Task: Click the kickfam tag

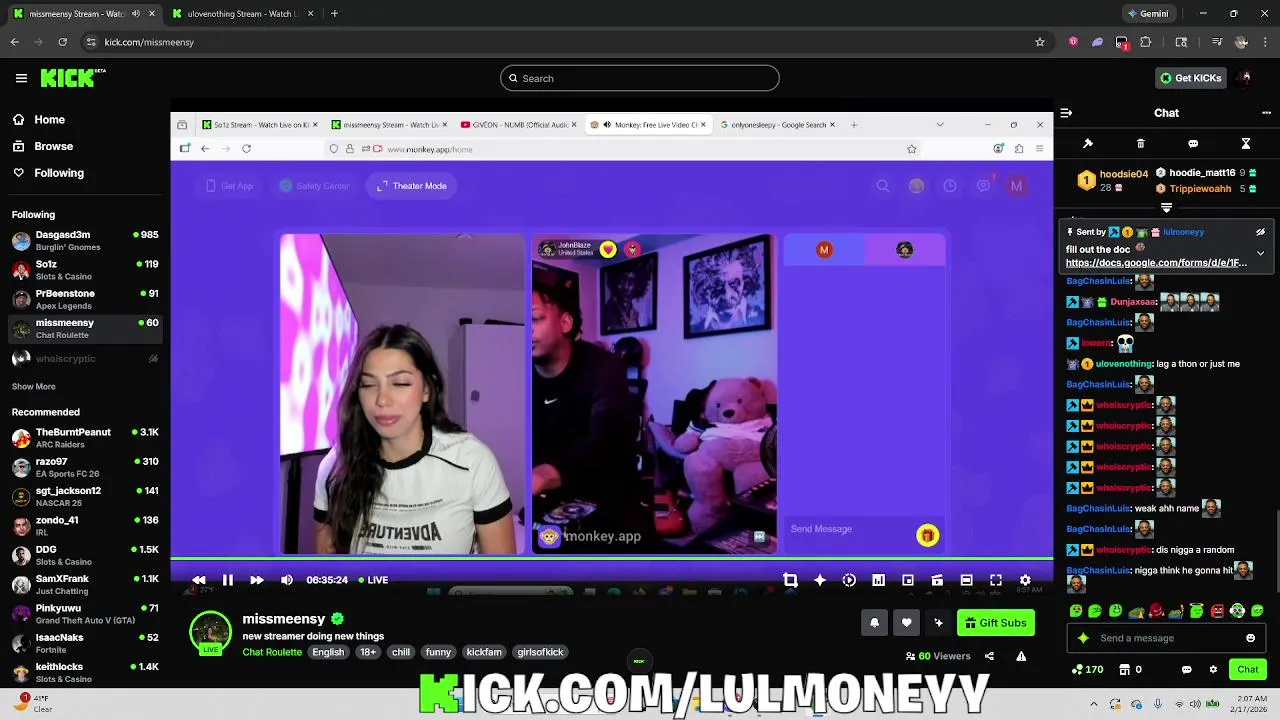Action: tap(484, 652)
